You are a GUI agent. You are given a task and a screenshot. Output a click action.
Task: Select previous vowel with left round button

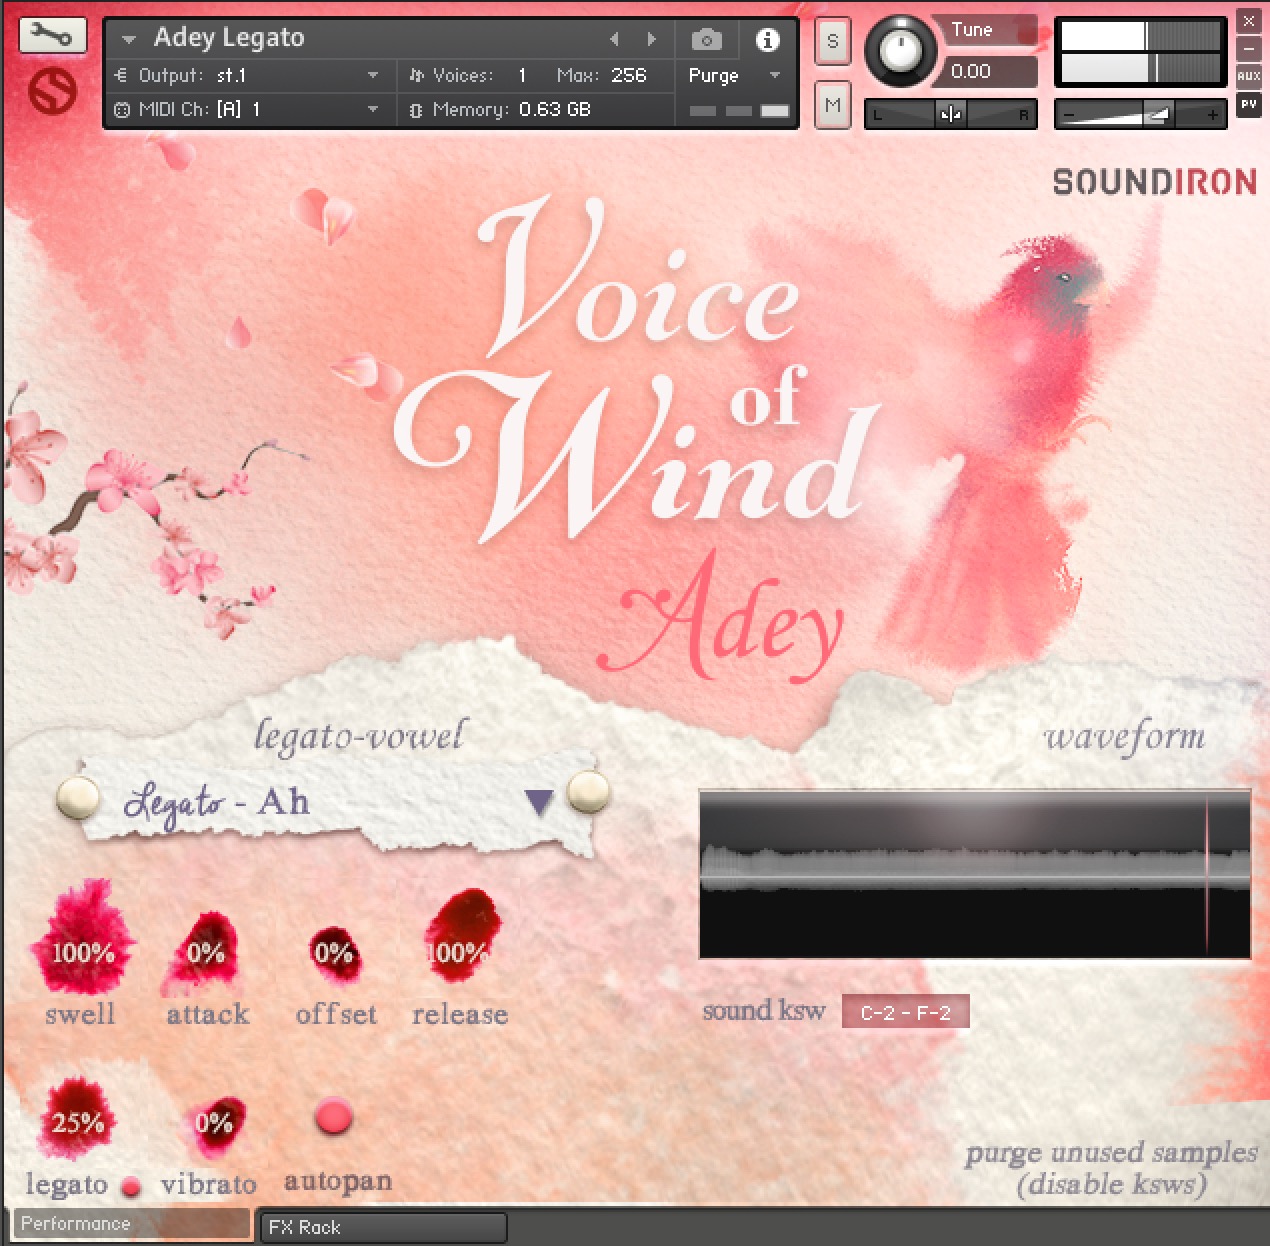[78, 797]
